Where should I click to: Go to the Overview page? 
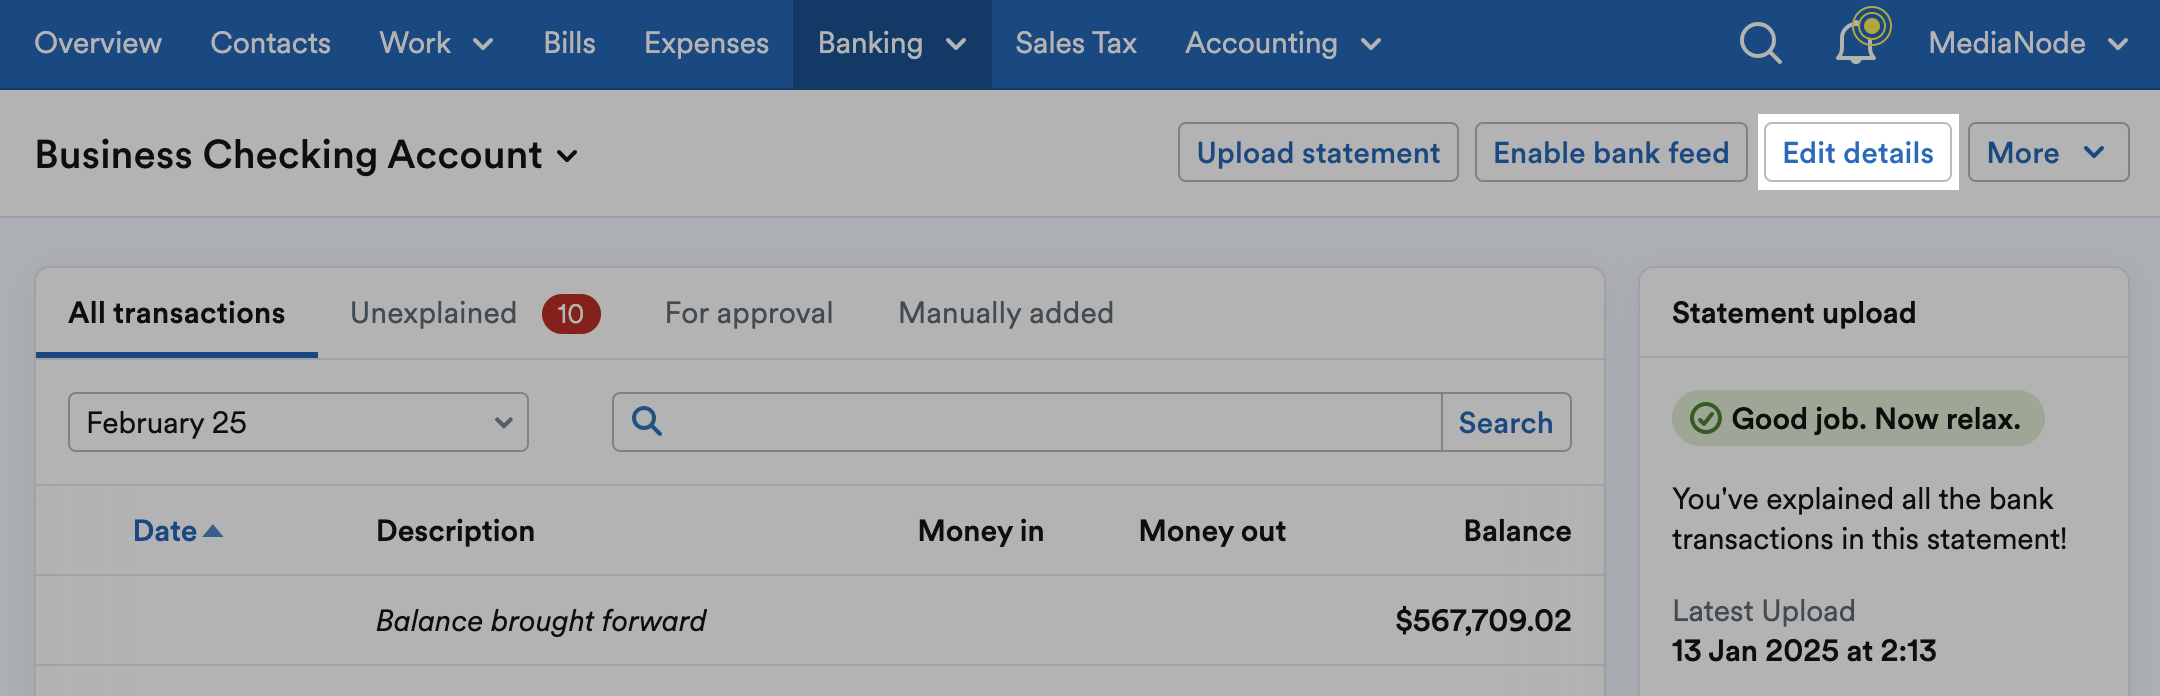[98, 44]
